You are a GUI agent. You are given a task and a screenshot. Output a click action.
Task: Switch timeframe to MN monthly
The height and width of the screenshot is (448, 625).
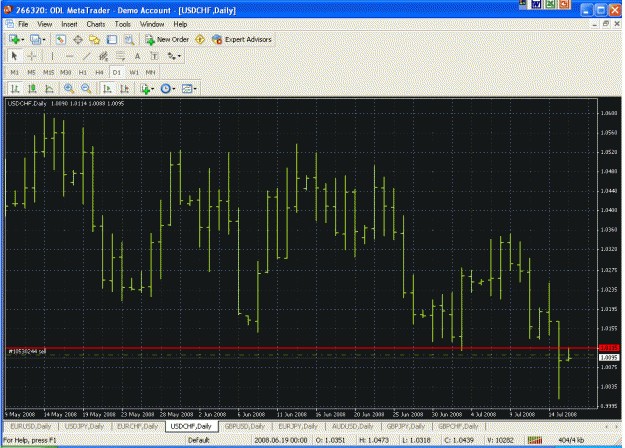[150, 73]
